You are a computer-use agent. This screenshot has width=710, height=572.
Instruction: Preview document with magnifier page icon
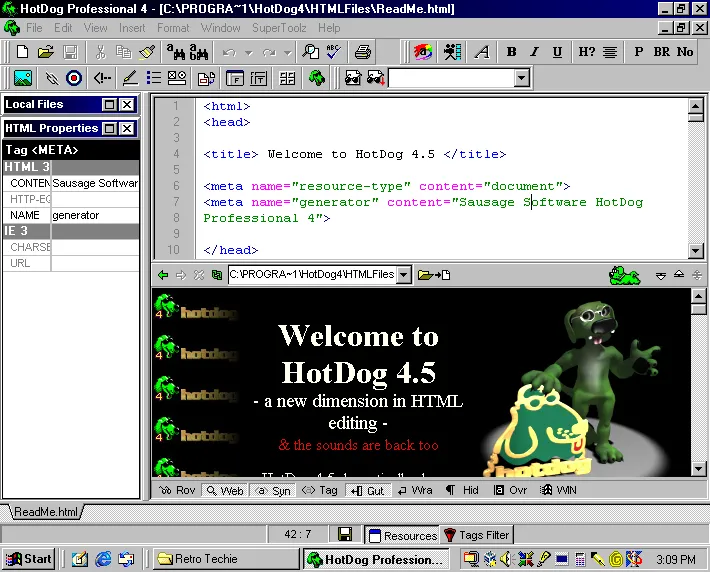click(311, 52)
